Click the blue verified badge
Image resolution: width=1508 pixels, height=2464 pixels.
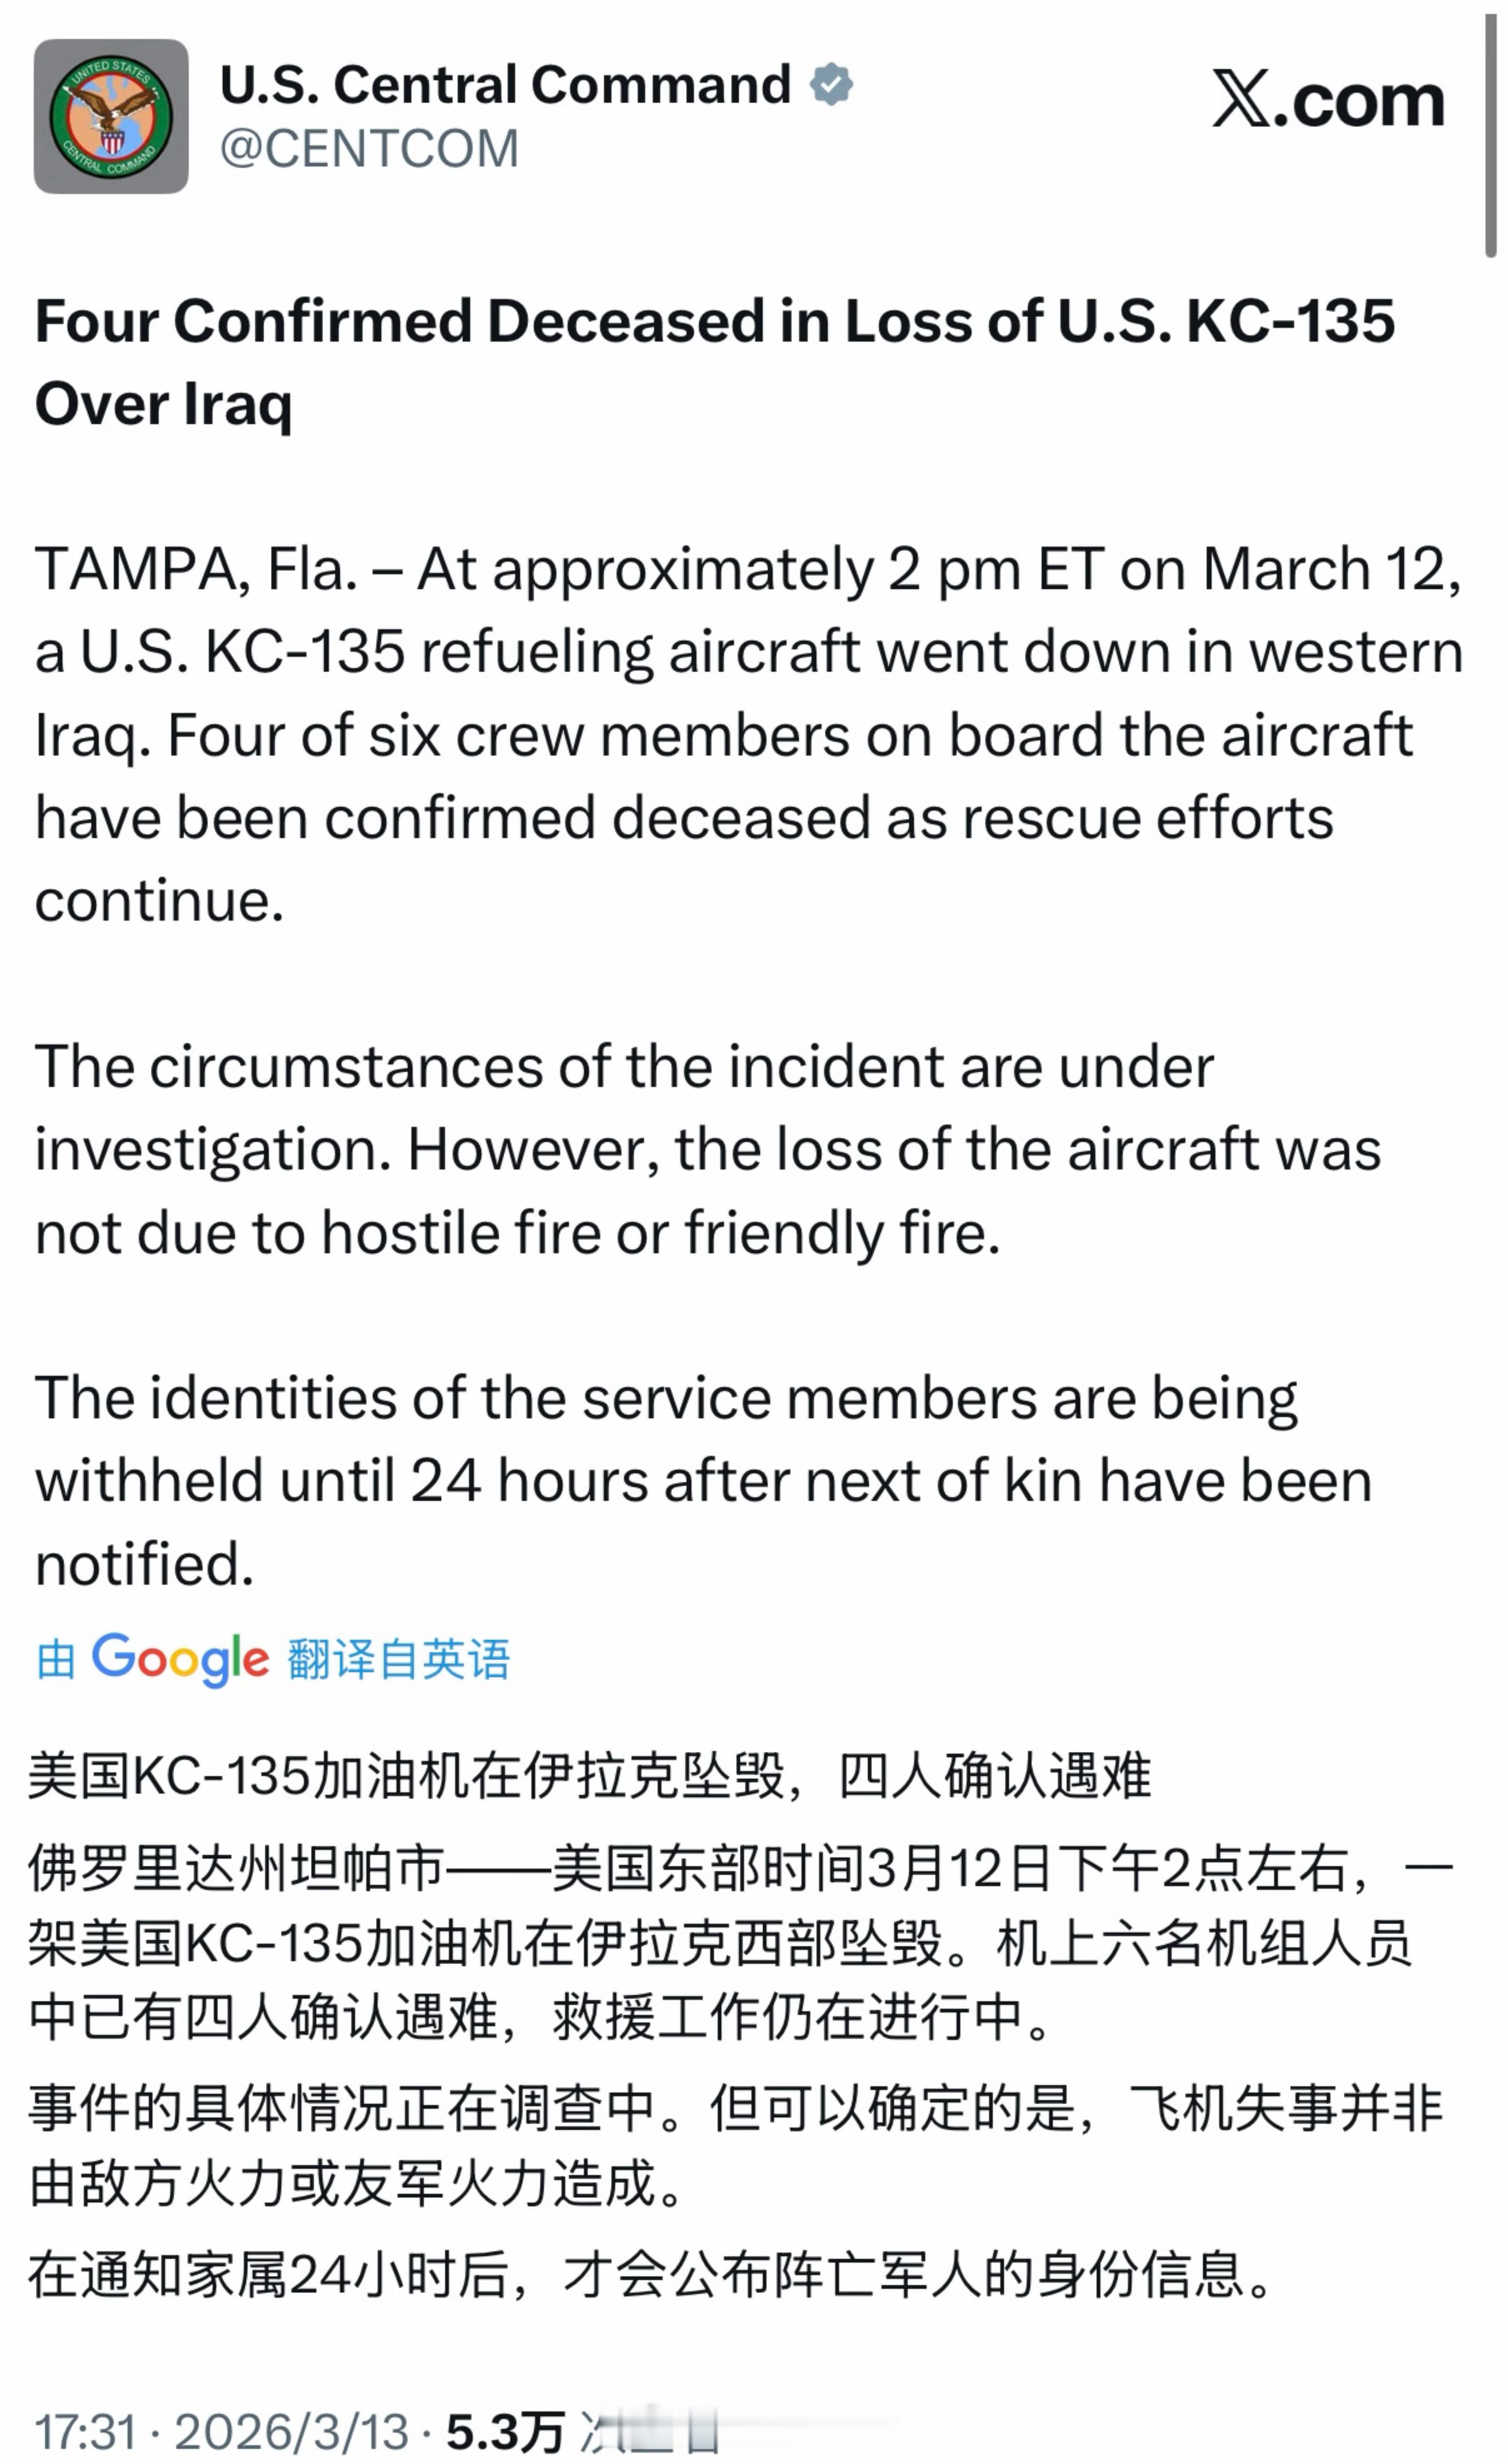pos(831,84)
